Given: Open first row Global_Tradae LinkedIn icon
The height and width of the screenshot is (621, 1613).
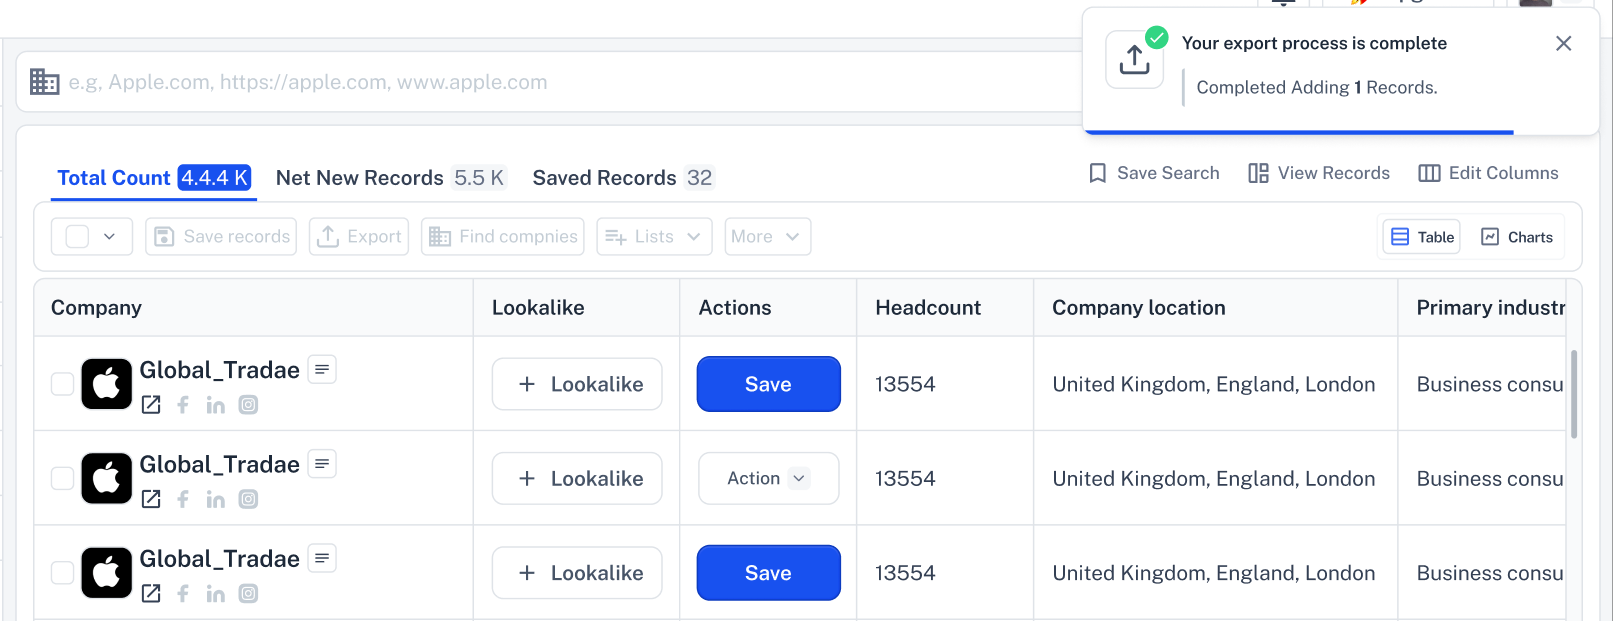Looking at the screenshot, I should pos(215,405).
